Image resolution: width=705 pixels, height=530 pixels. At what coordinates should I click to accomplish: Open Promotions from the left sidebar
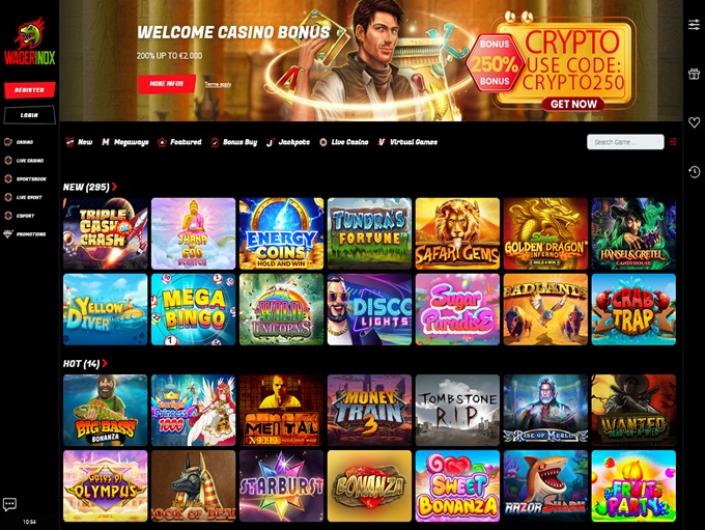(25, 234)
